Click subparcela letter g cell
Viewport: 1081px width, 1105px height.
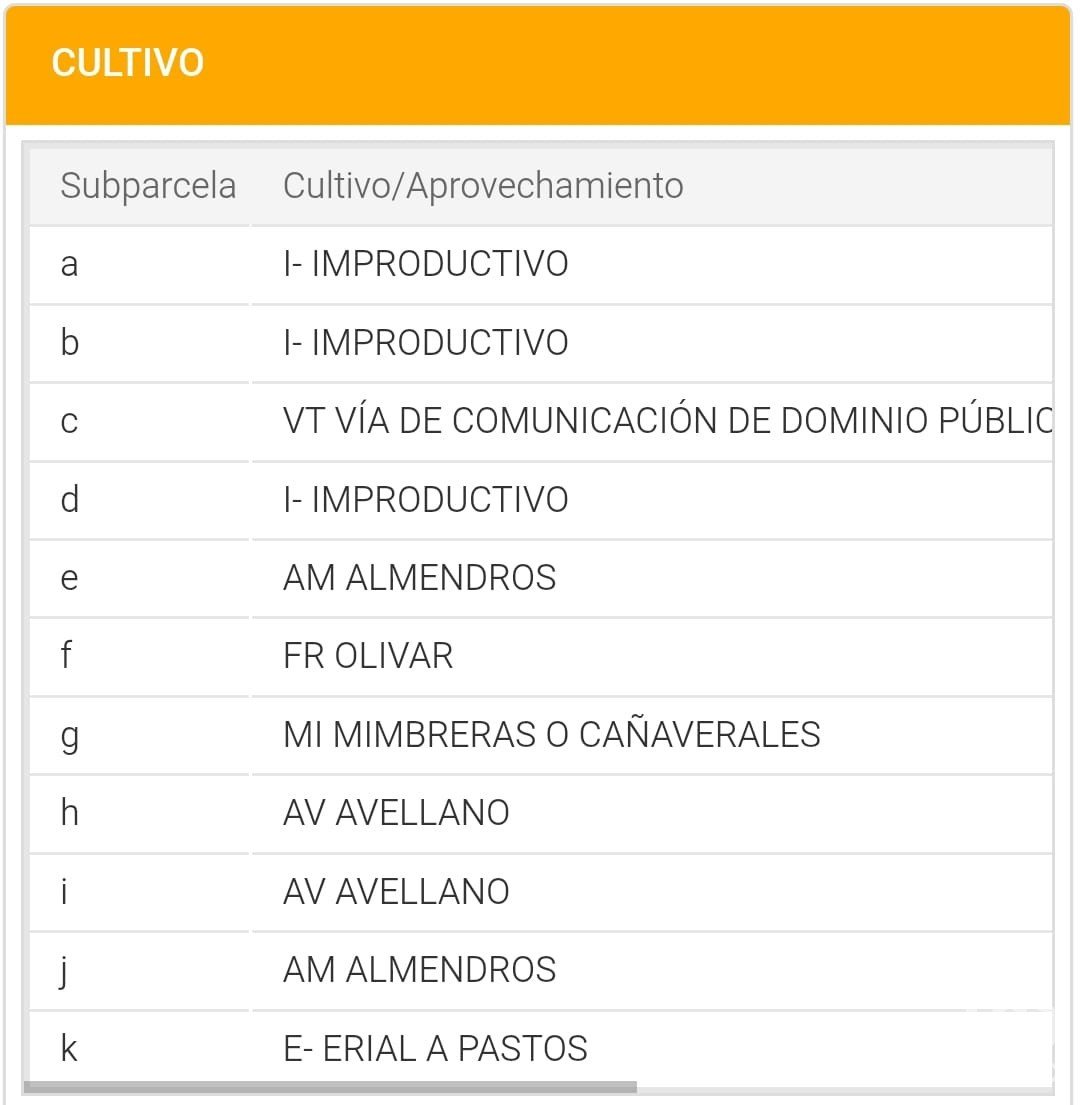point(69,735)
